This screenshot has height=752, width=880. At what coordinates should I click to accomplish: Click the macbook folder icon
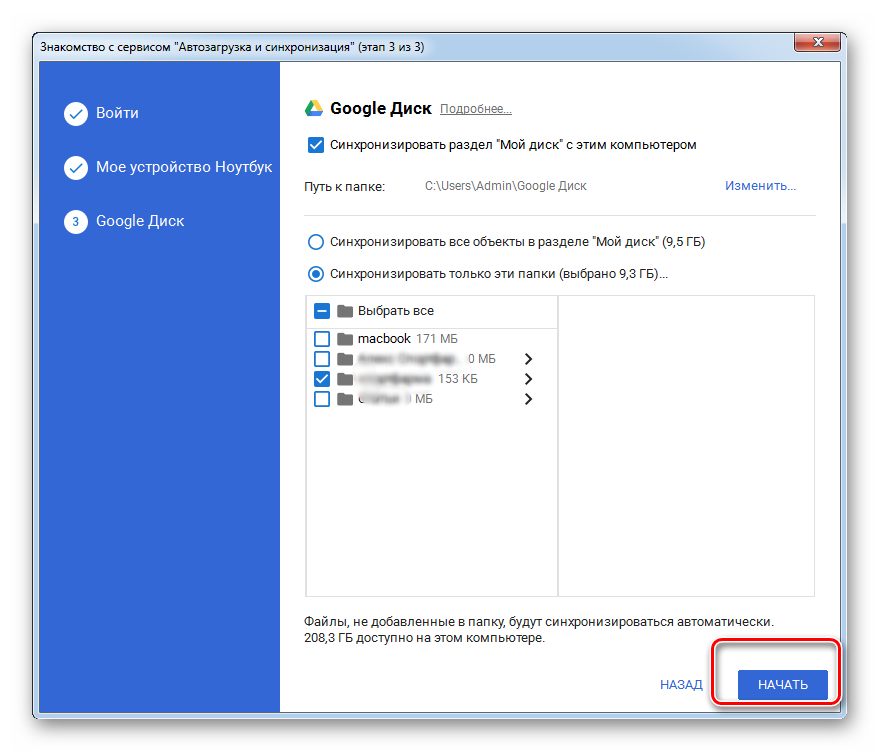point(345,339)
